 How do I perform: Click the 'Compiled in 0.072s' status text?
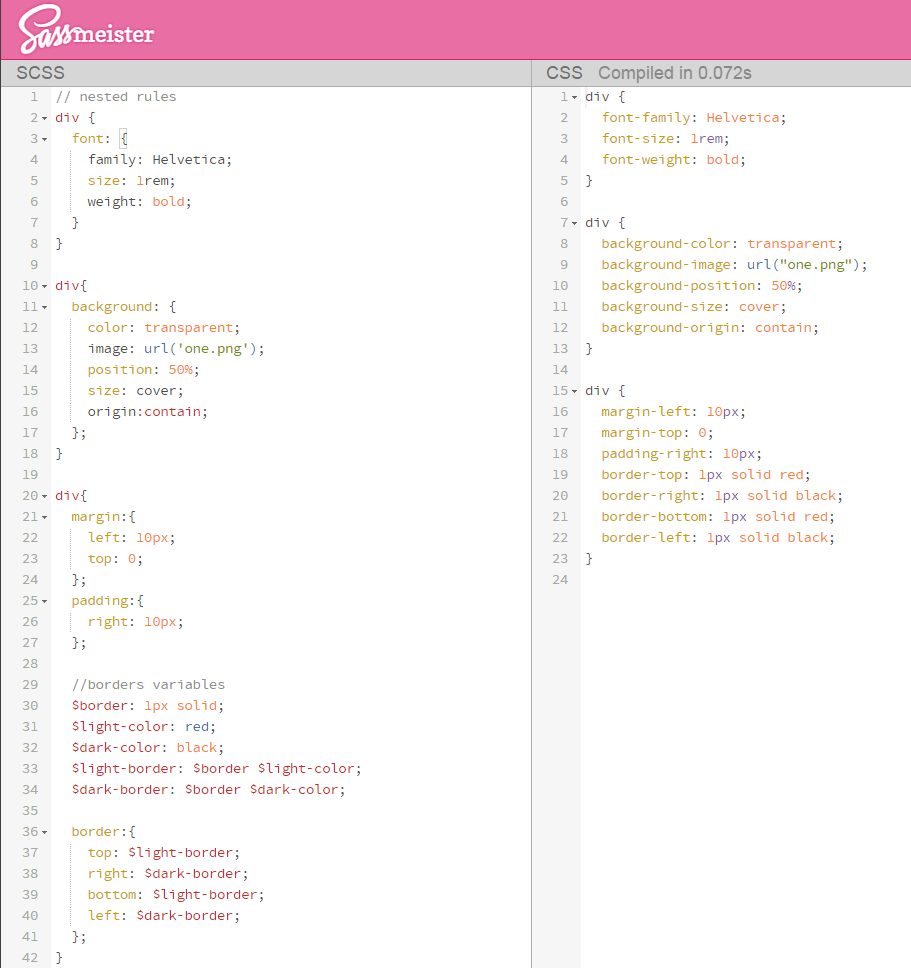pos(675,73)
